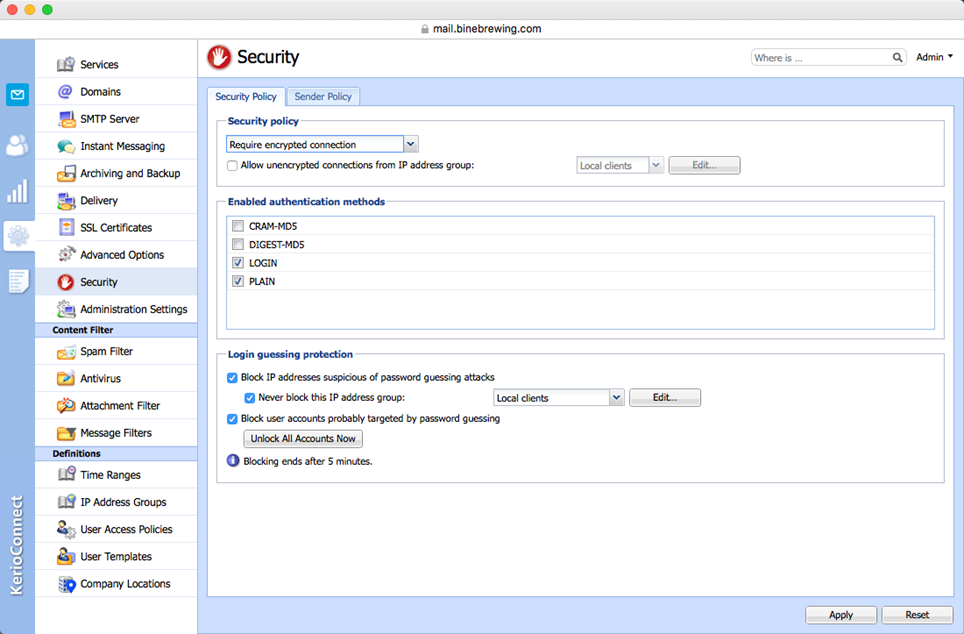The height and width of the screenshot is (634, 964).
Task: Open the Status bar-chart icon in left rail
Action: 17,191
